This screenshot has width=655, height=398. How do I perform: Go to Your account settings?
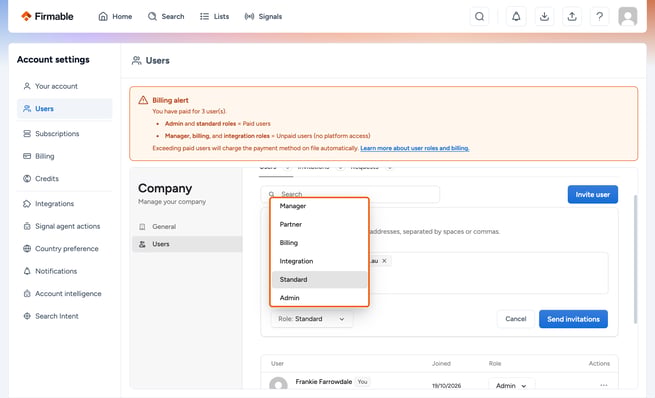[64, 86]
